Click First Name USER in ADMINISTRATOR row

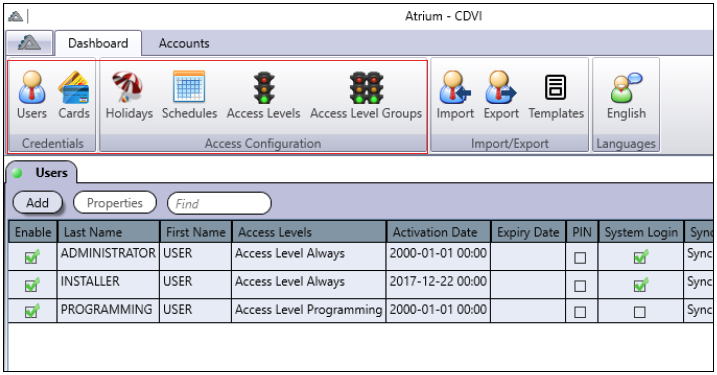[x=196, y=257]
